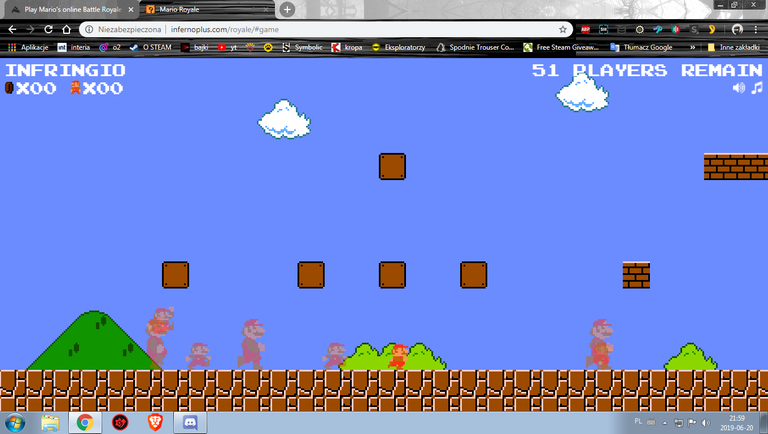Expand the hidden bookmarks chevron
Image resolution: width=768 pixels, height=434 pixels.
[x=693, y=47]
